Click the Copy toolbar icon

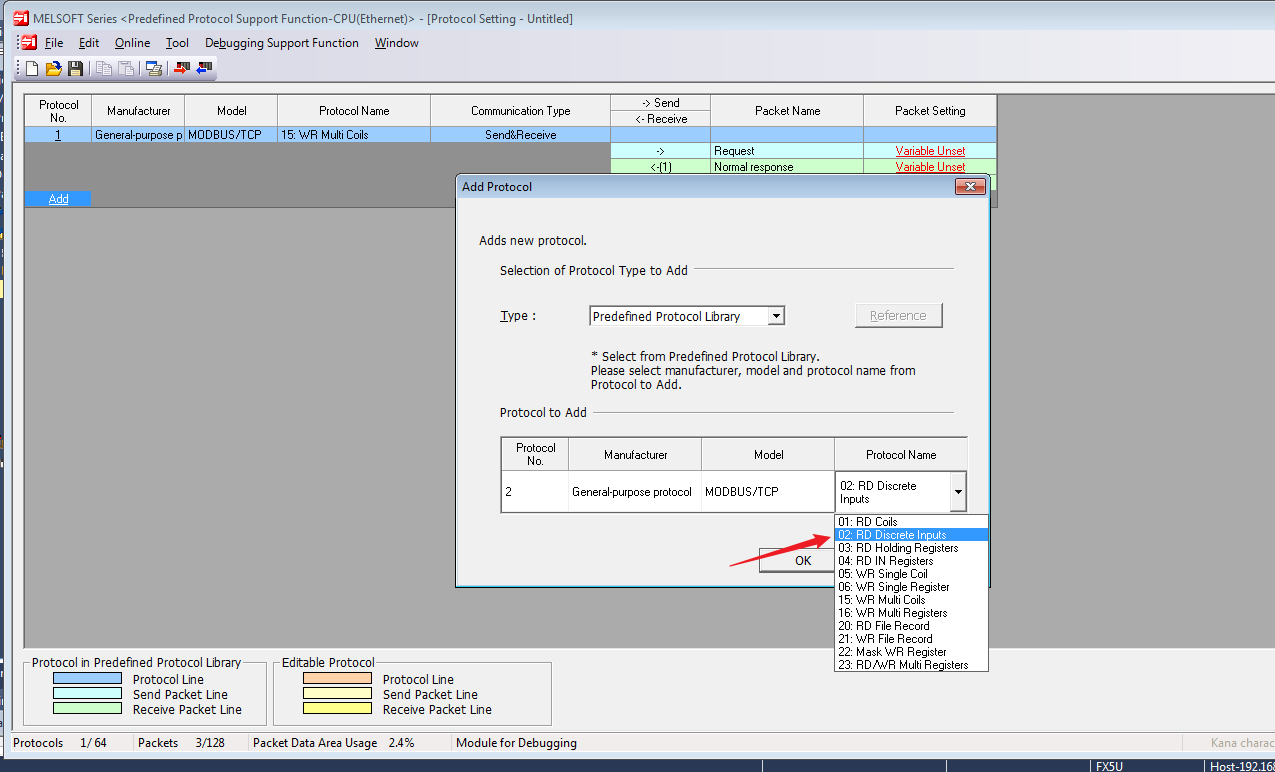coord(104,68)
